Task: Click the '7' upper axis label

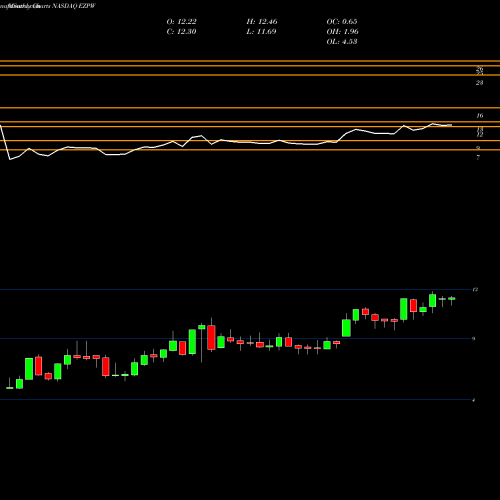Action: point(478,157)
